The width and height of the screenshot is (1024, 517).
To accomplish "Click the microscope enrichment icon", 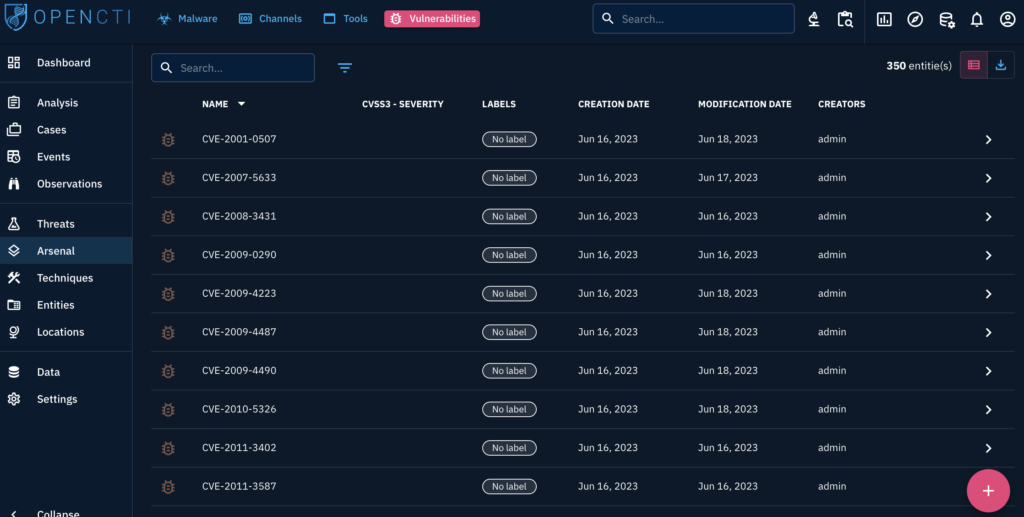I will click(x=815, y=19).
